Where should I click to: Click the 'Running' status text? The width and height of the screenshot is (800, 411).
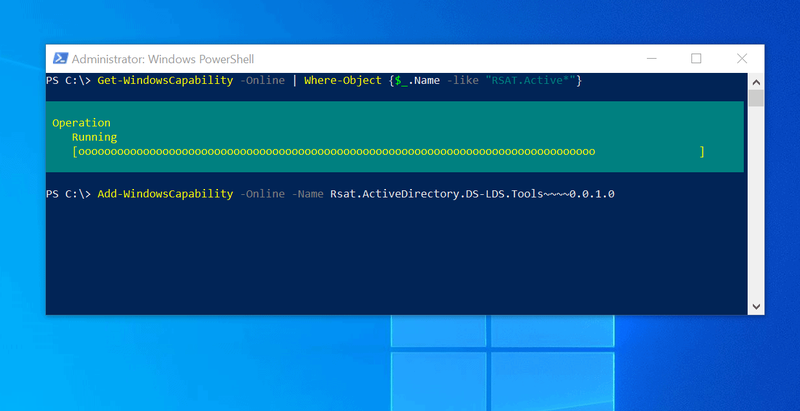point(94,137)
